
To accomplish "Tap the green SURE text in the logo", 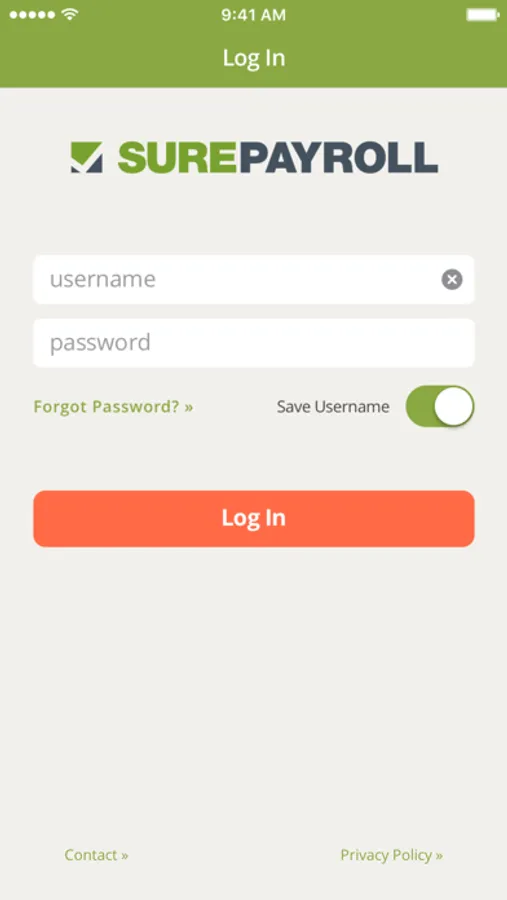I will (x=177, y=157).
